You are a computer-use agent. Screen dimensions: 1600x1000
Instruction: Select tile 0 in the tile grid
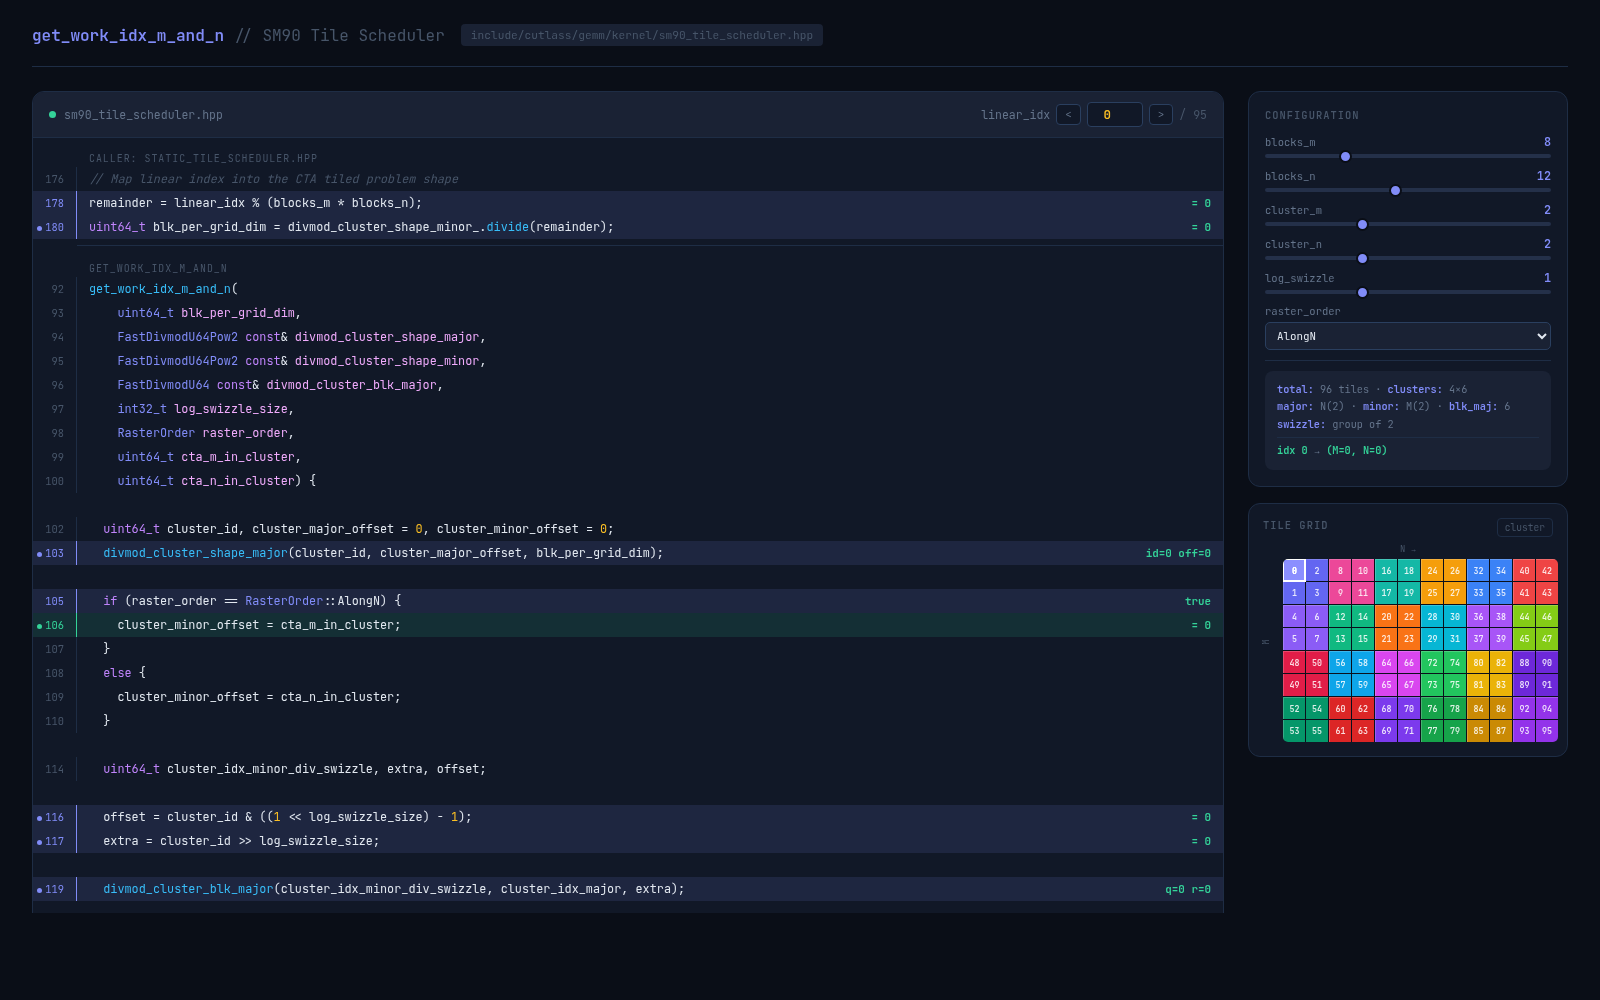click(1293, 570)
